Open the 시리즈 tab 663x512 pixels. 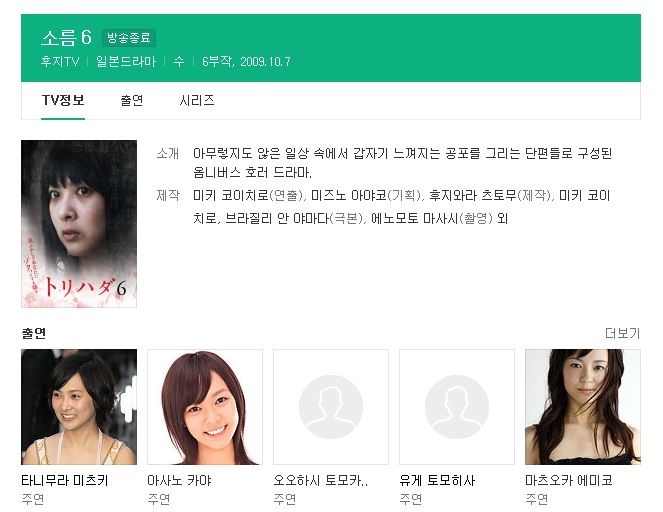(x=197, y=100)
